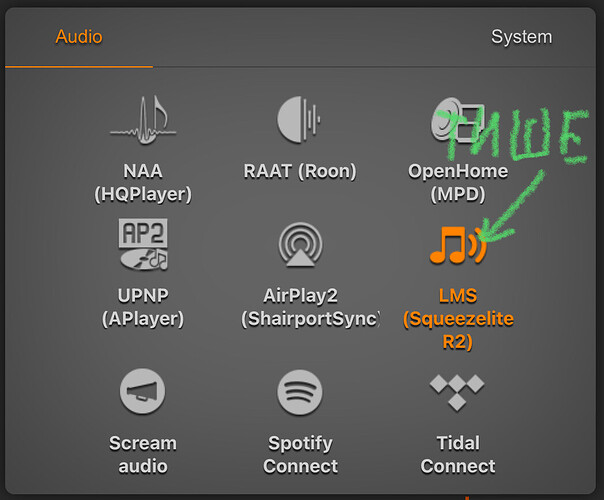
Task: Click the "Spotify Connect" label
Action: coord(302,454)
